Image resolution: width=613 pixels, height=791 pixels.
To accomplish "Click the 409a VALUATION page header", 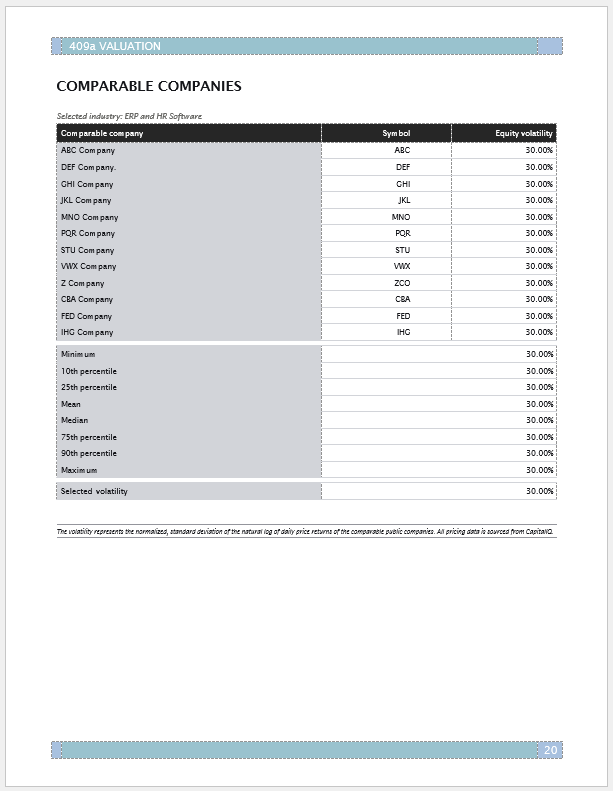I will [x=116, y=46].
